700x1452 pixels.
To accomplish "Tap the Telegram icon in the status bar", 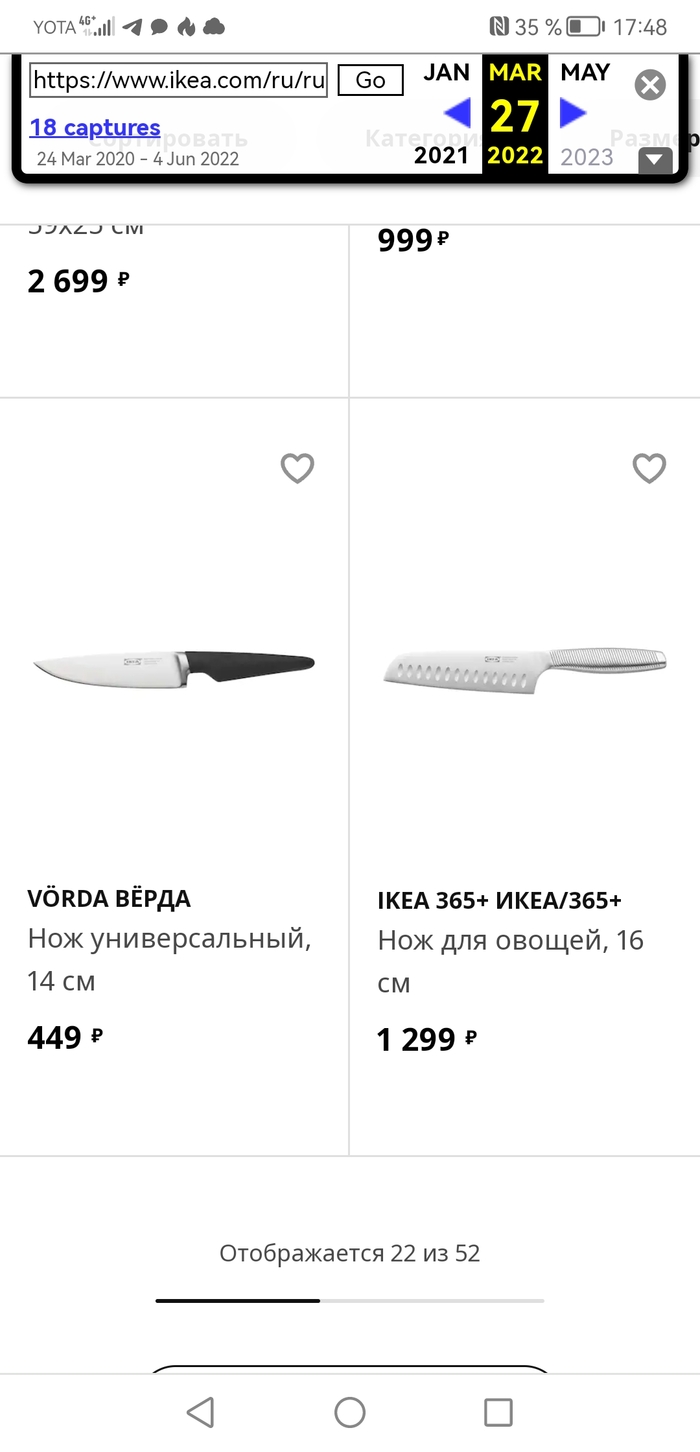I will tap(133, 27).
